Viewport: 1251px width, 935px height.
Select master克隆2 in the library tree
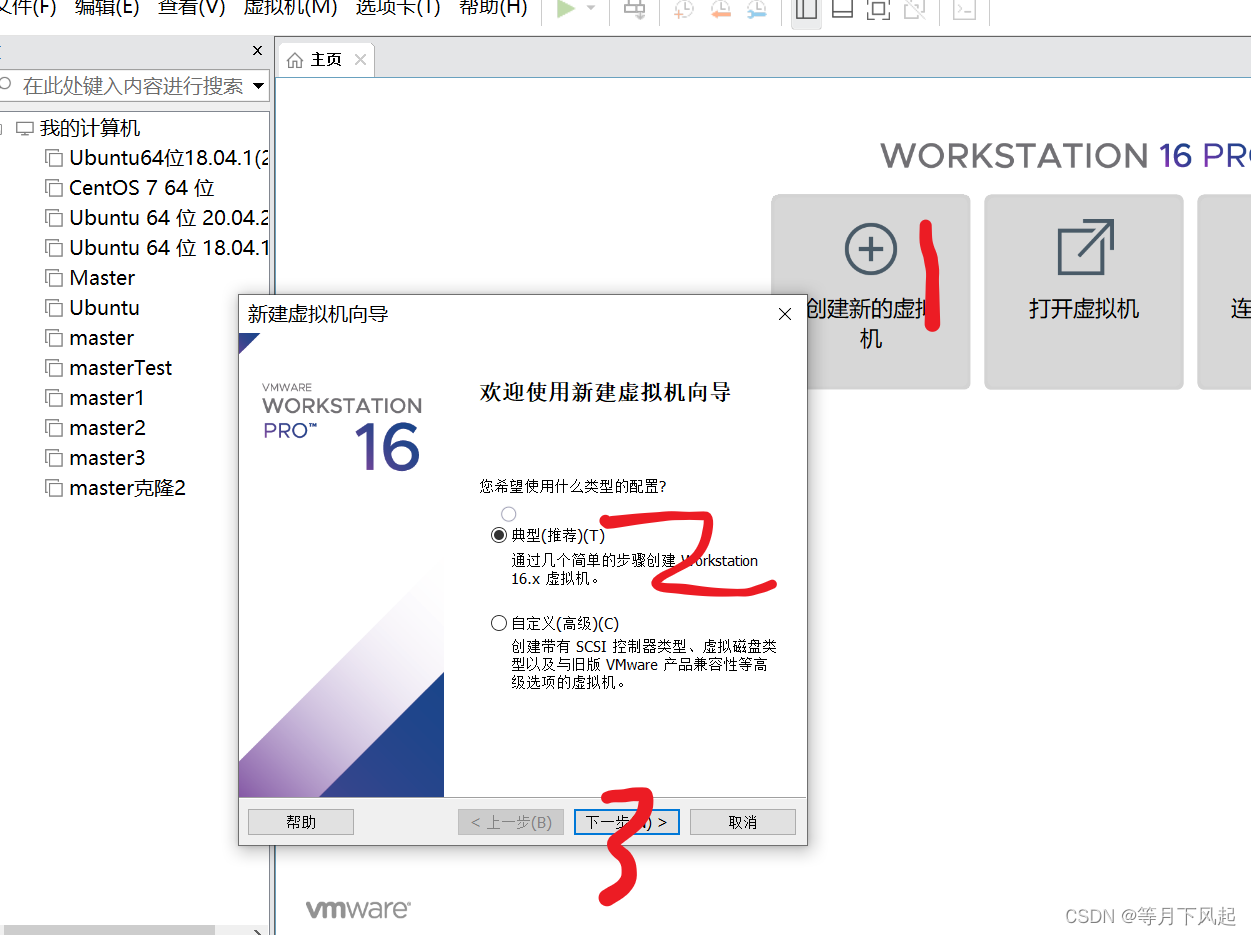pos(127,488)
